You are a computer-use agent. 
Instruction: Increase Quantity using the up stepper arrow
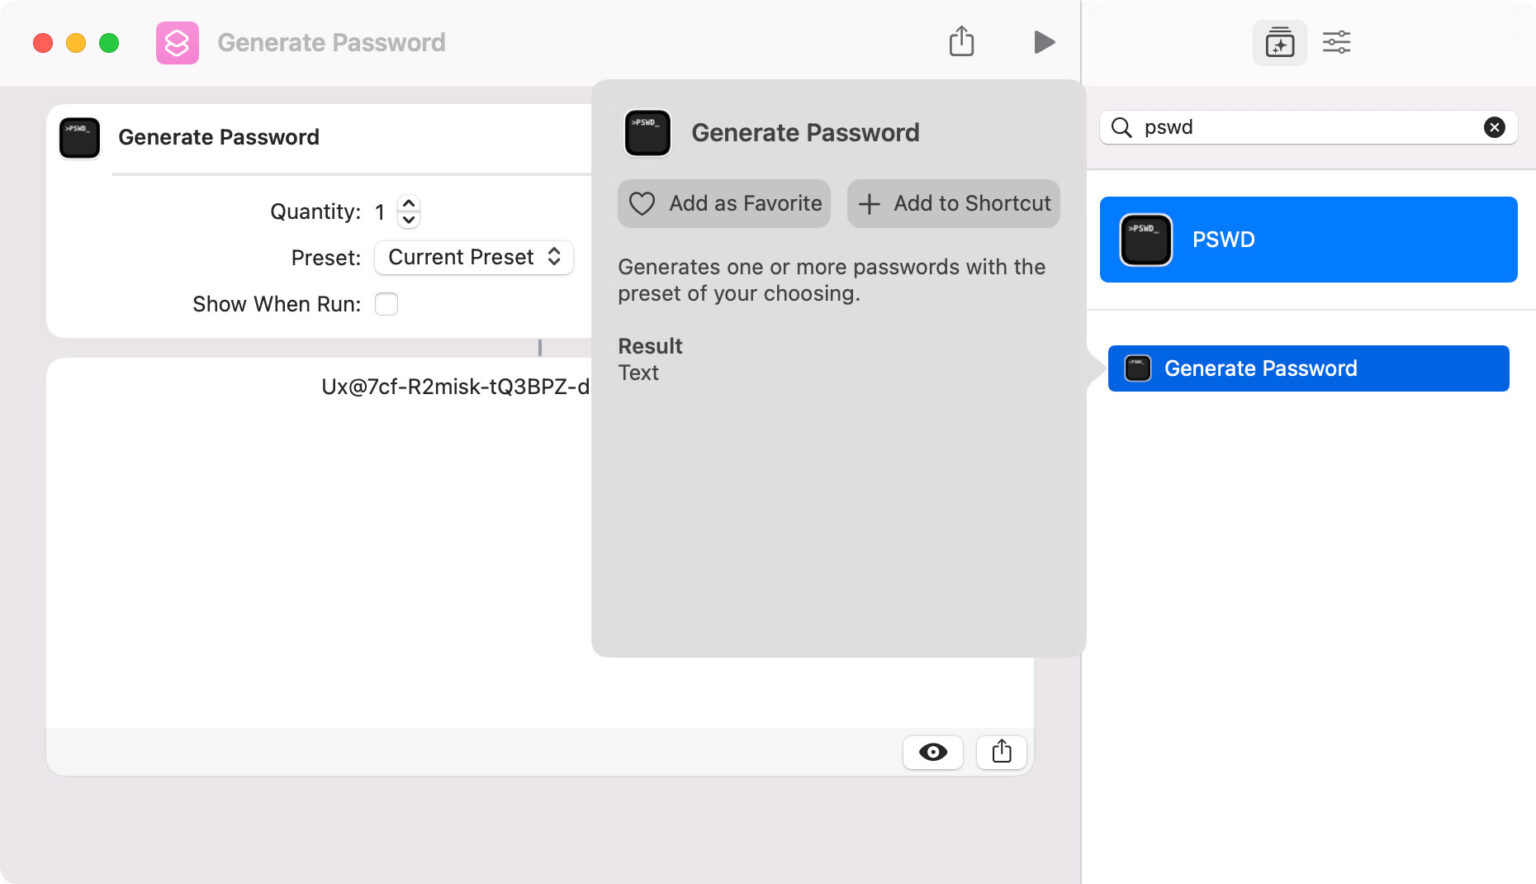tap(409, 204)
